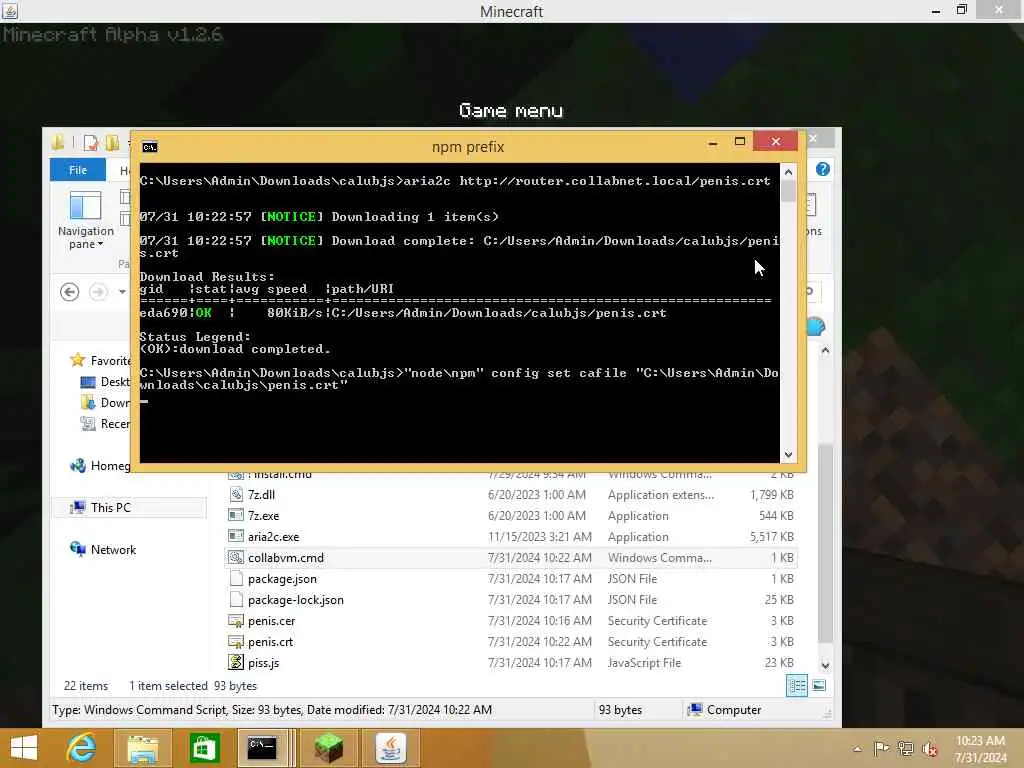Close the File Explorer window behind the console
The height and width of the screenshot is (768, 1024).
[x=814, y=138]
